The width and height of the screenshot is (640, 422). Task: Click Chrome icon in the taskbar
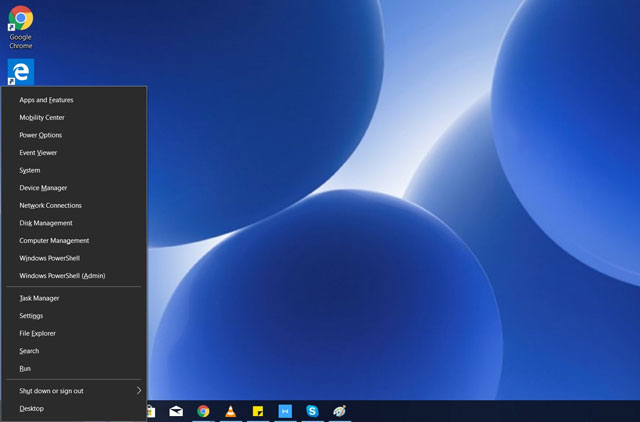[x=203, y=411]
